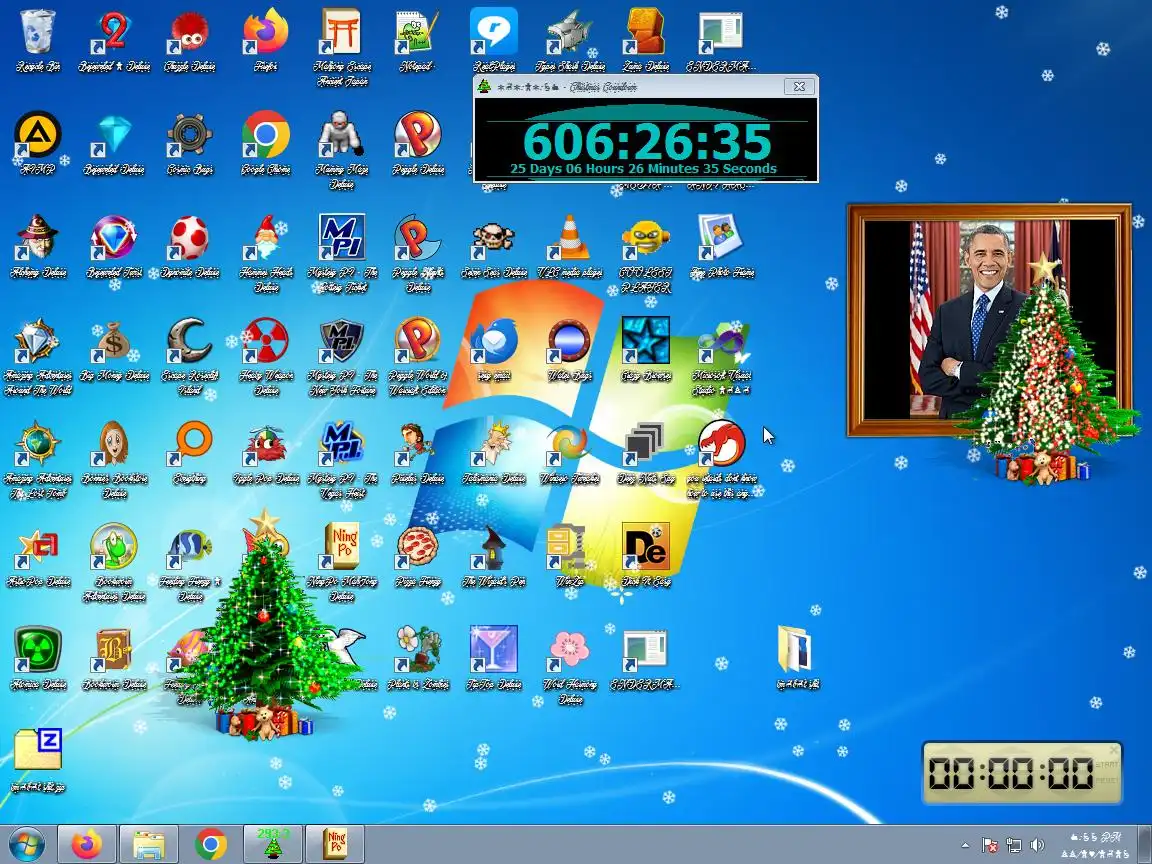Click the START button on stopwatch gadget
Image resolution: width=1152 pixels, height=864 pixels.
[1106, 766]
